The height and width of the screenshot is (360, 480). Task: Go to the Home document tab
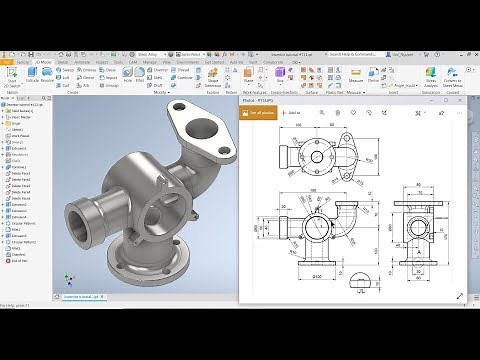(57, 297)
